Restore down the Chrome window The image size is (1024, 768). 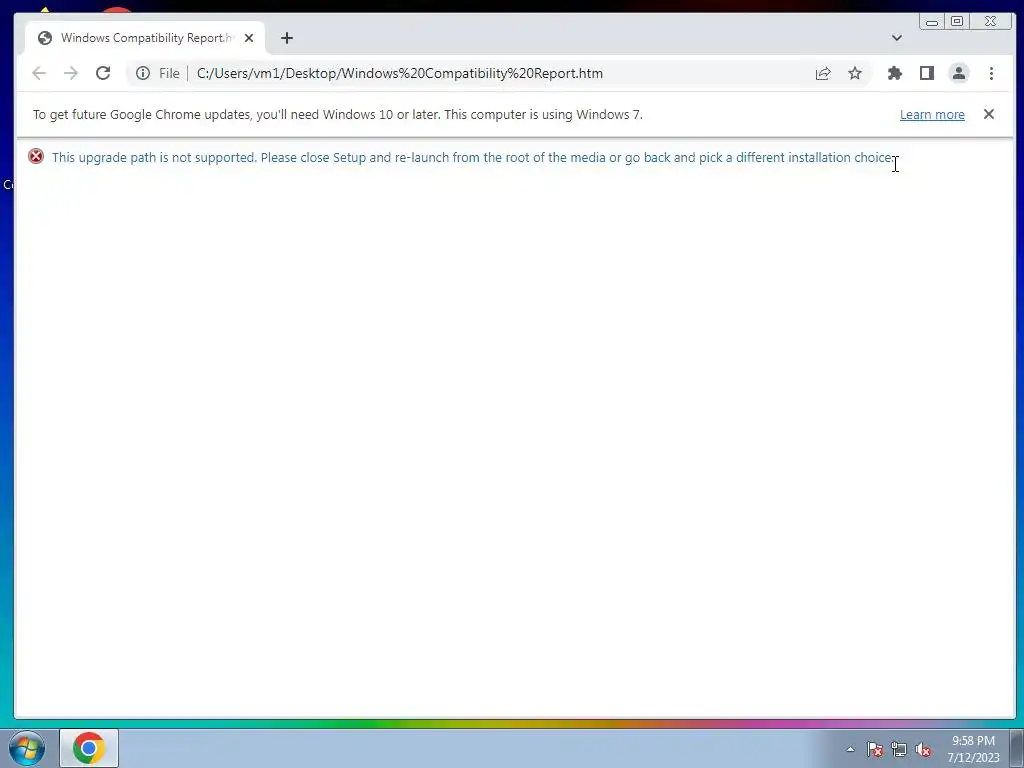(x=957, y=22)
